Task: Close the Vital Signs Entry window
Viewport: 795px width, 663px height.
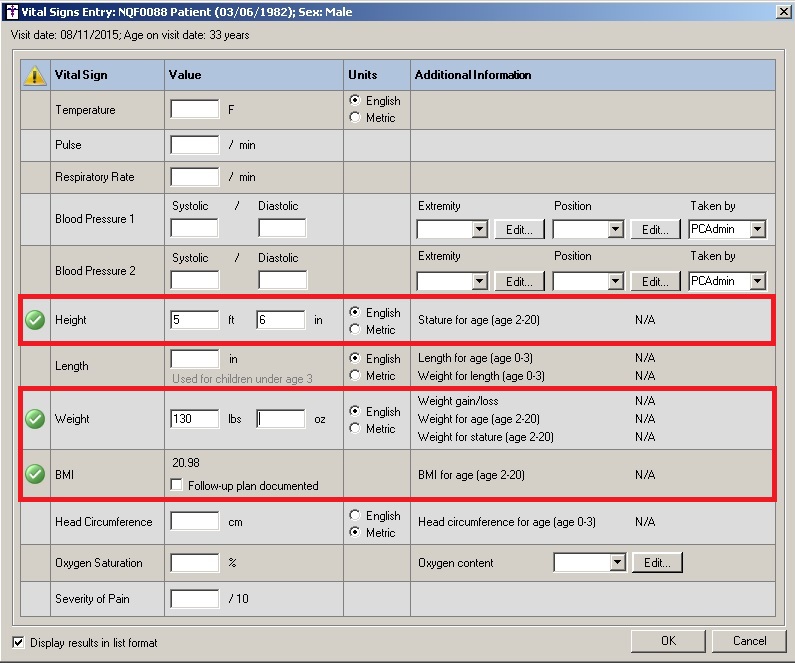Action: point(780,11)
